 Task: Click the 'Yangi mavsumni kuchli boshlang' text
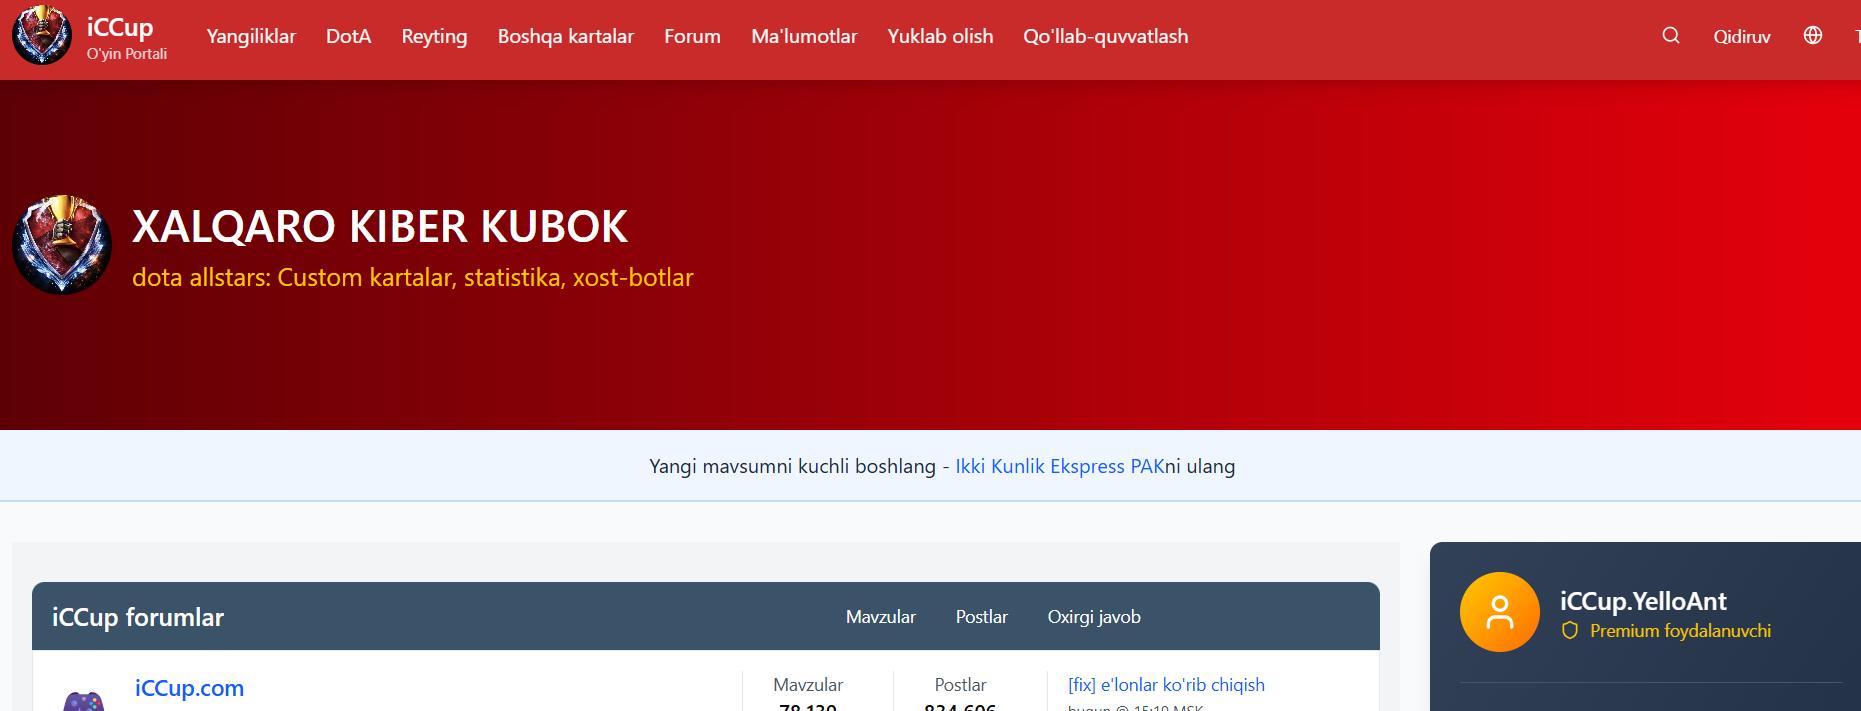[792, 466]
